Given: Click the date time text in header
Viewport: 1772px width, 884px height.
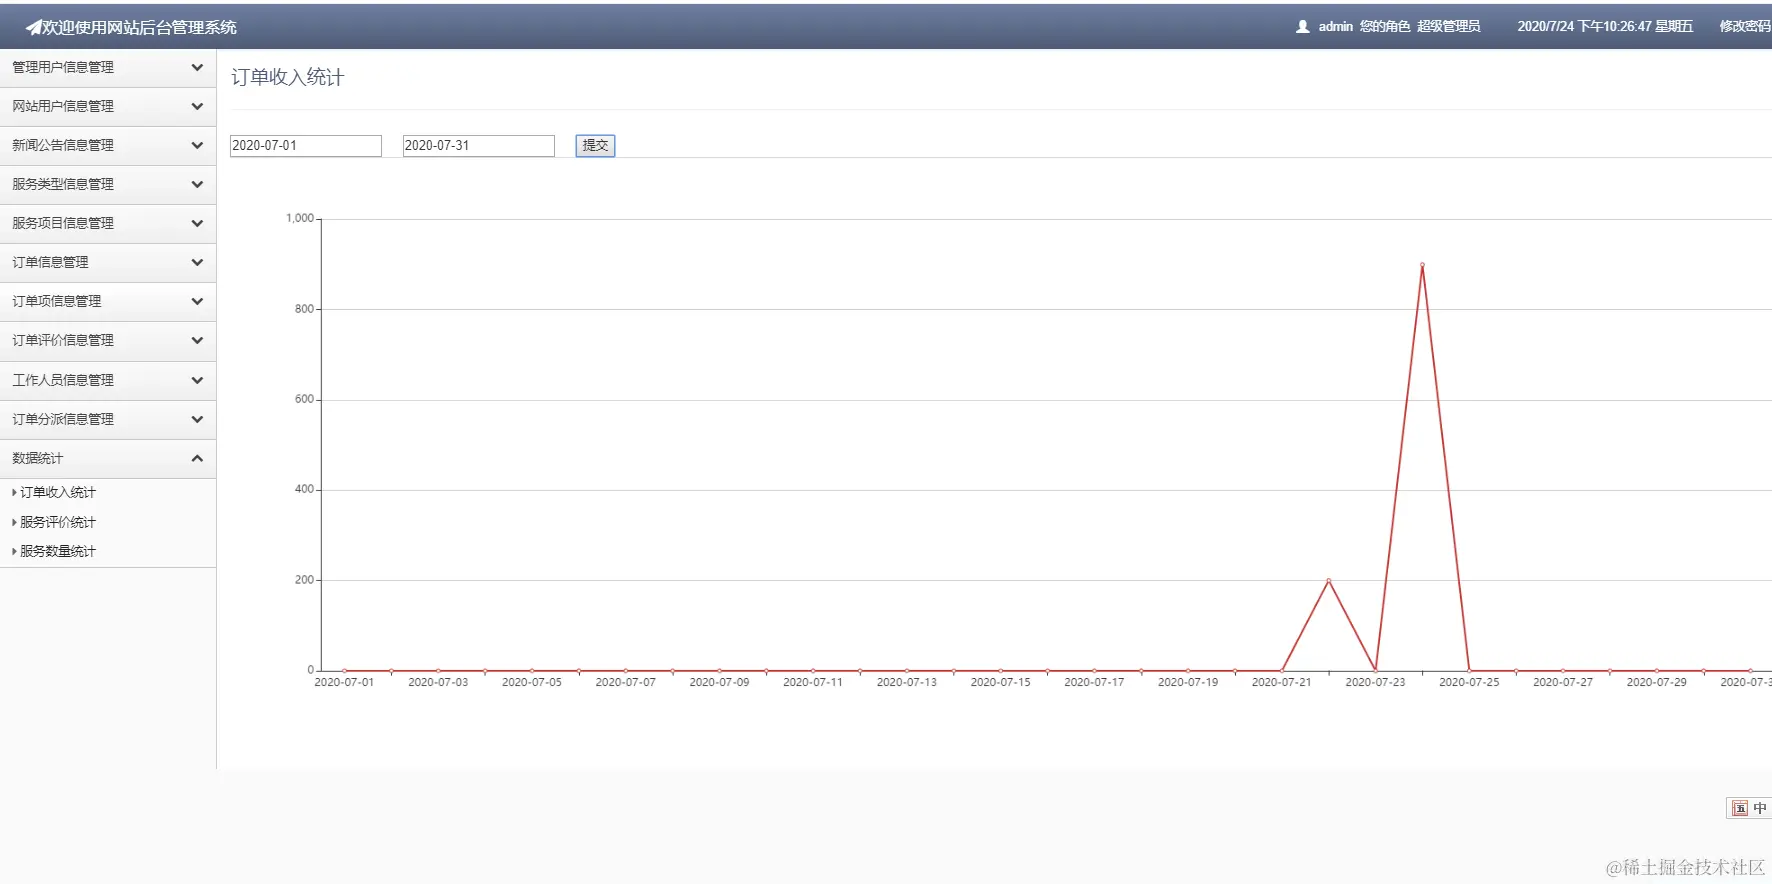Looking at the screenshot, I should (x=1605, y=27).
